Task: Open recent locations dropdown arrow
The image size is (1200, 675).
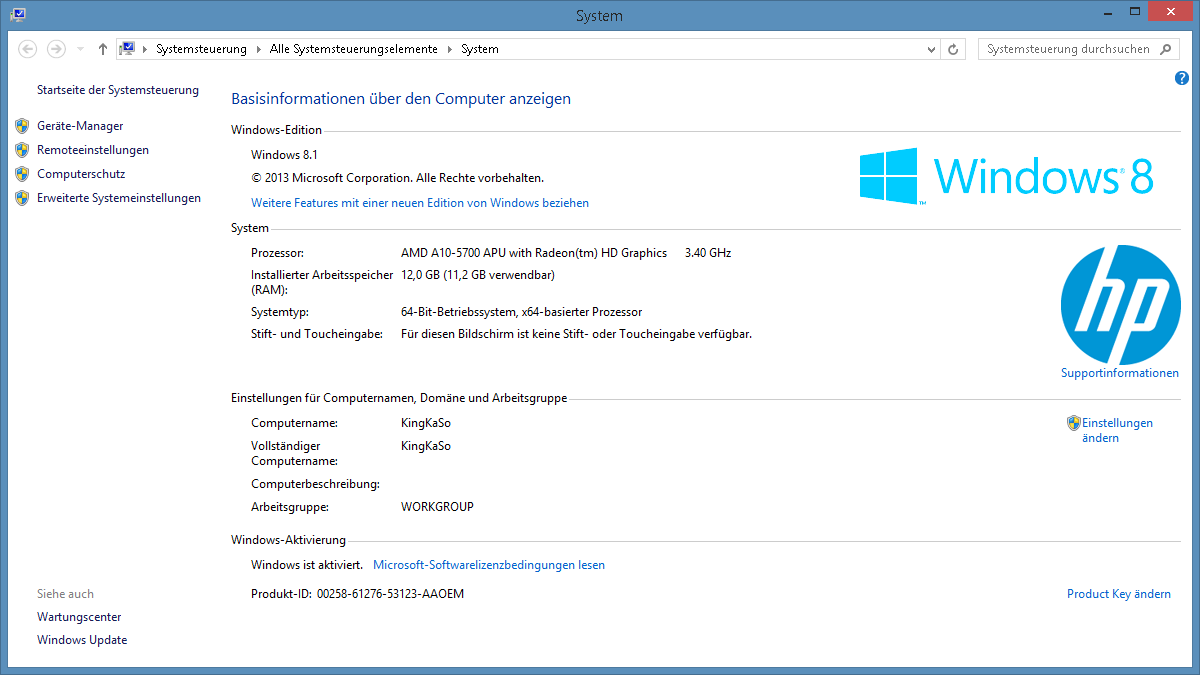Action: click(80, 49)
